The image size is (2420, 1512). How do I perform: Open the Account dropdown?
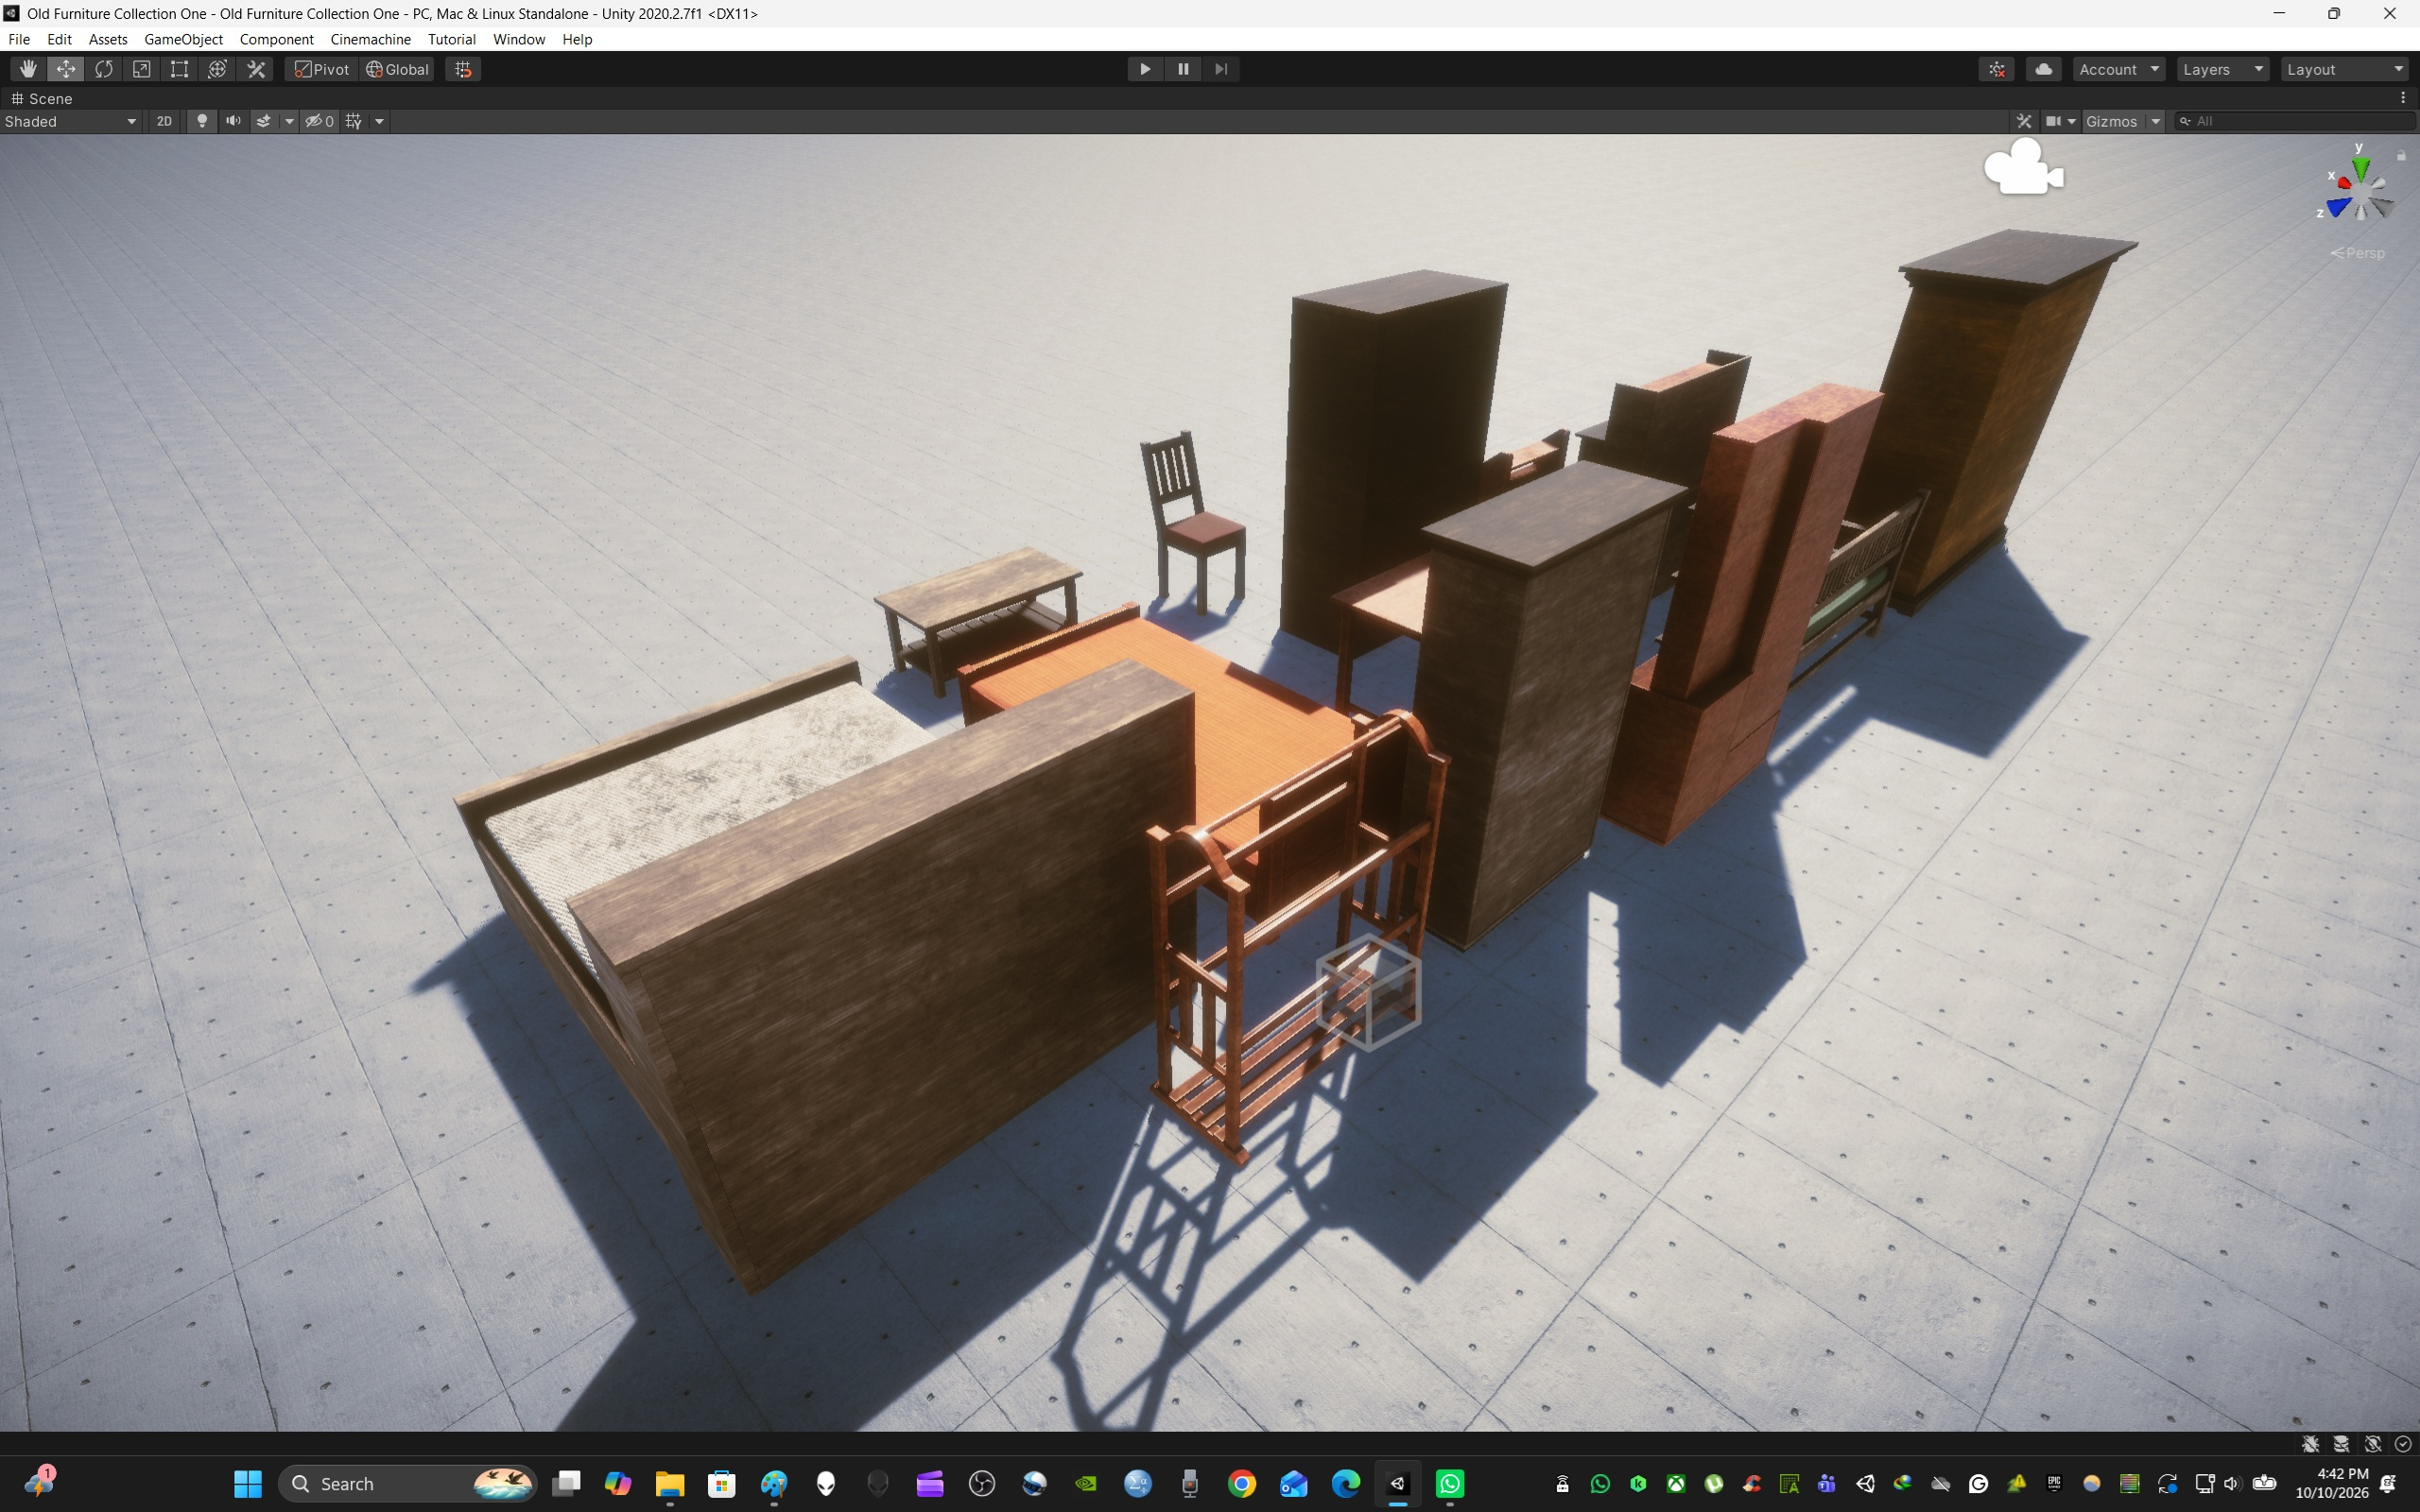[x=2119, y=69]
